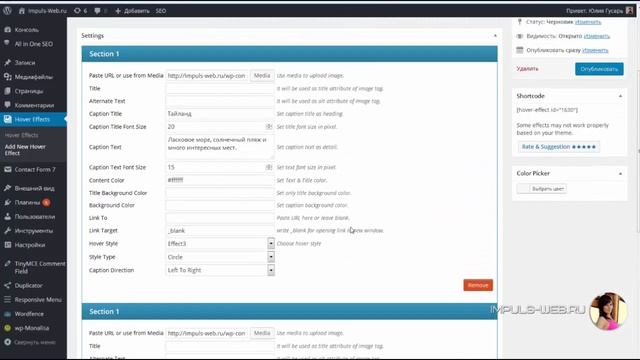Click the wp-Monalisa smiley icon
Image resolution: width=640 pixels, height=360 pixels.
7,328
